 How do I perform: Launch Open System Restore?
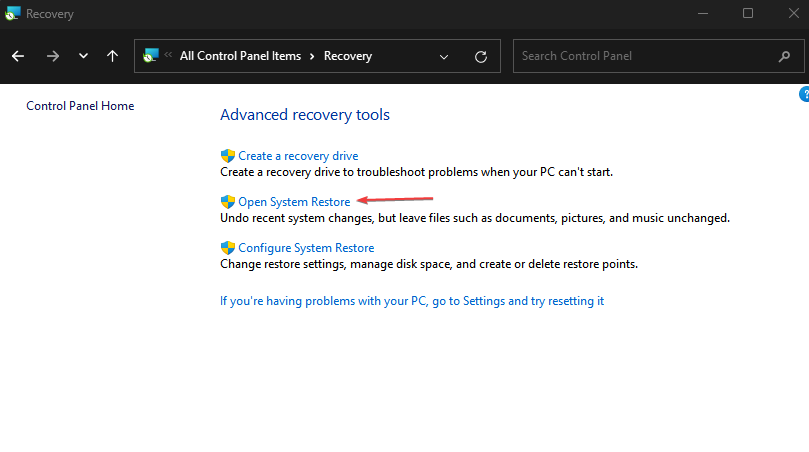[x=294, y=202]
